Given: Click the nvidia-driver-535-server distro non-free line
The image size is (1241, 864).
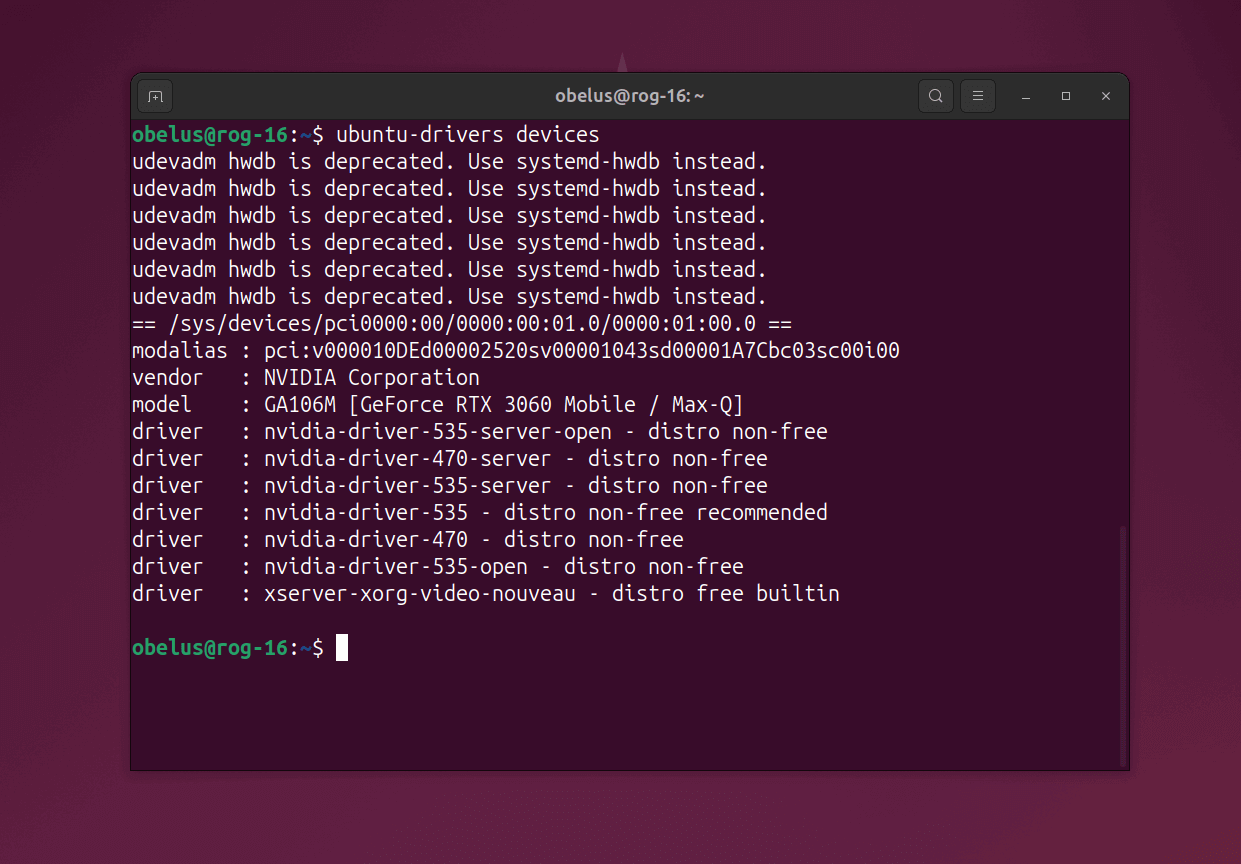Looking at the screenshot, I should click(x=450, y=485).
